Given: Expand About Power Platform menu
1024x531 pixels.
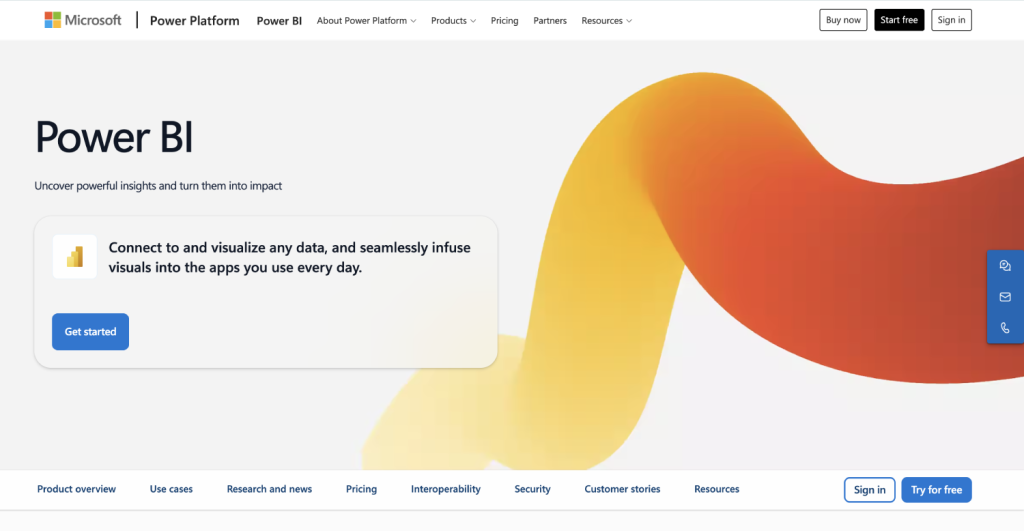Looking at the screenshot, I should [366, 21].
